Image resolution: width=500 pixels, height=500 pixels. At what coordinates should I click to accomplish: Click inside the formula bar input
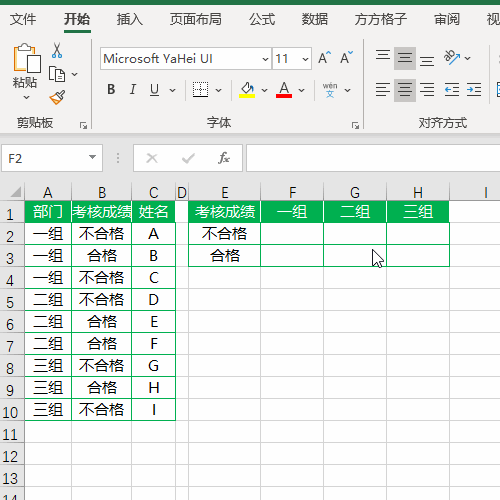click(373, 158)
